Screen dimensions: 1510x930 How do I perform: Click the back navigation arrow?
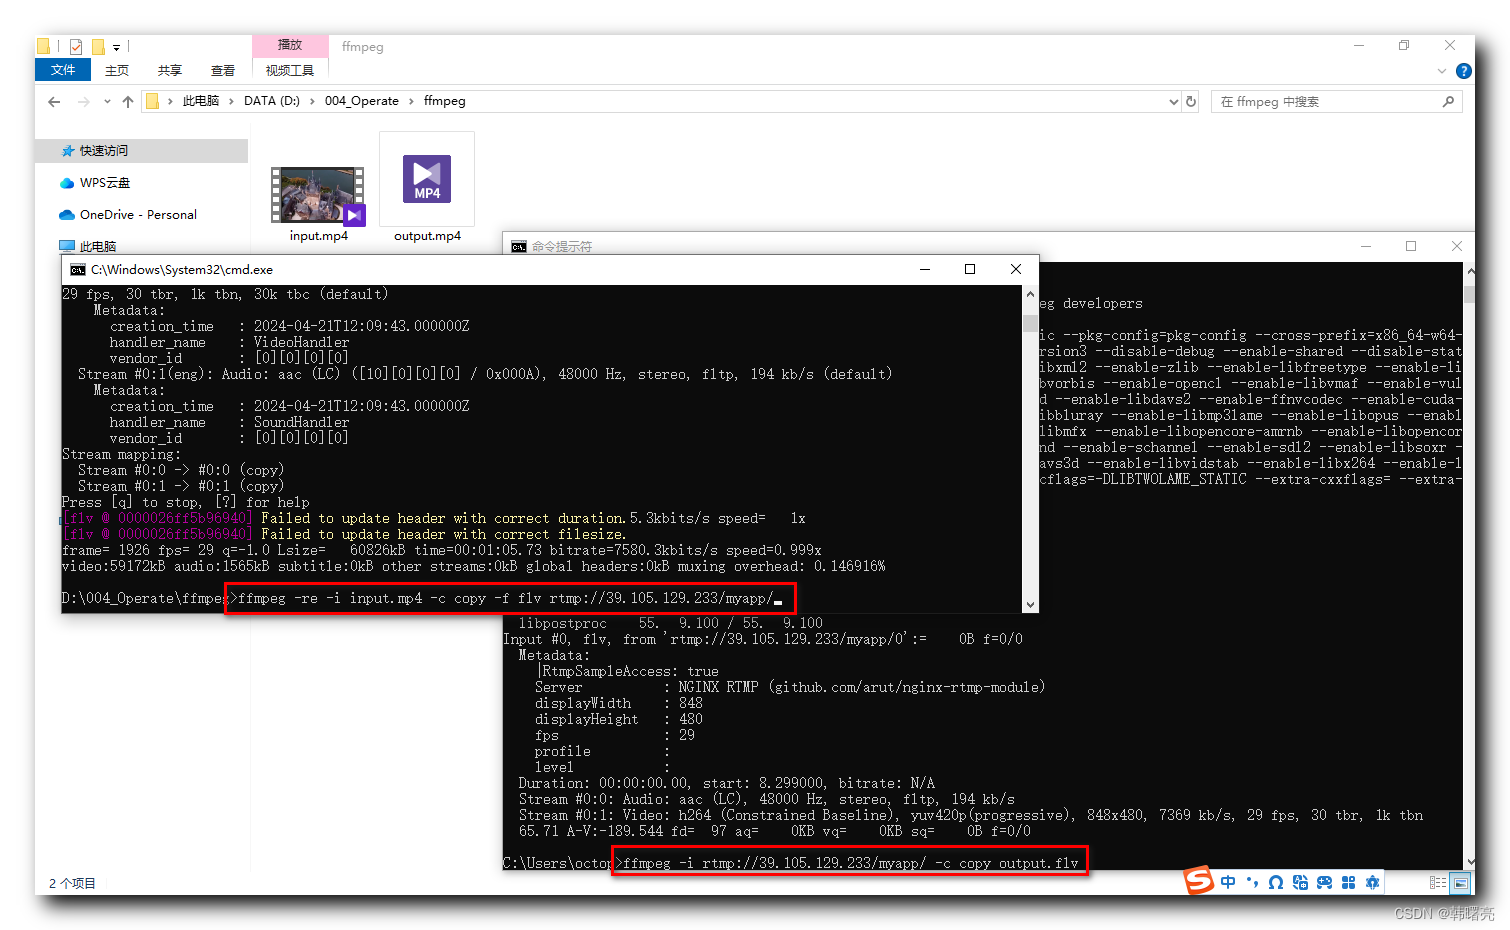tap(54, 101)
